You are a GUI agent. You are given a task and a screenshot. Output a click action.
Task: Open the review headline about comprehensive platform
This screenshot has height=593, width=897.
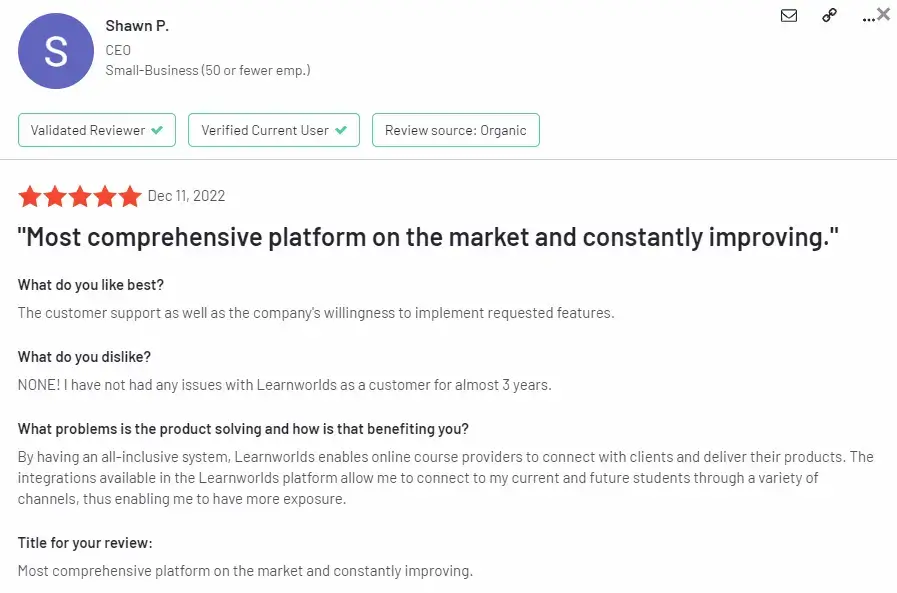pos(428,237)
